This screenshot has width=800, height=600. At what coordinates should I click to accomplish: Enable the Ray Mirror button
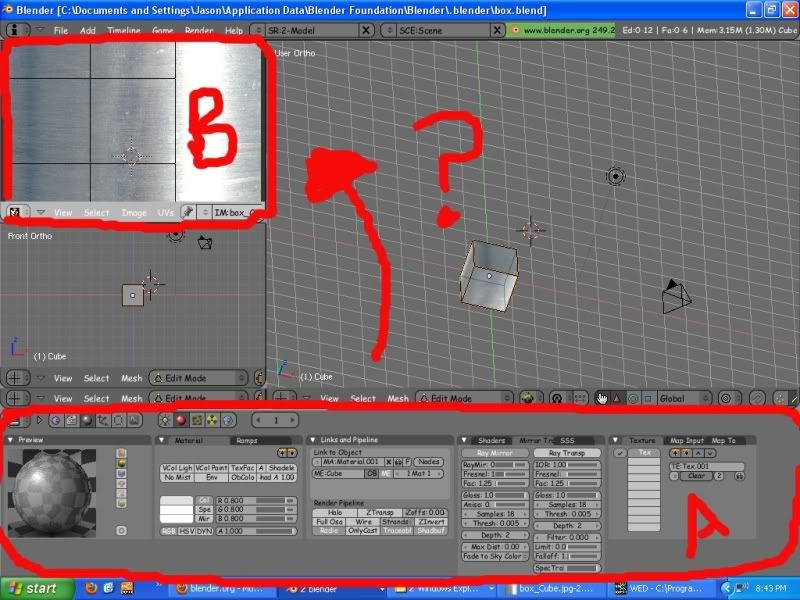pos(495,453)
